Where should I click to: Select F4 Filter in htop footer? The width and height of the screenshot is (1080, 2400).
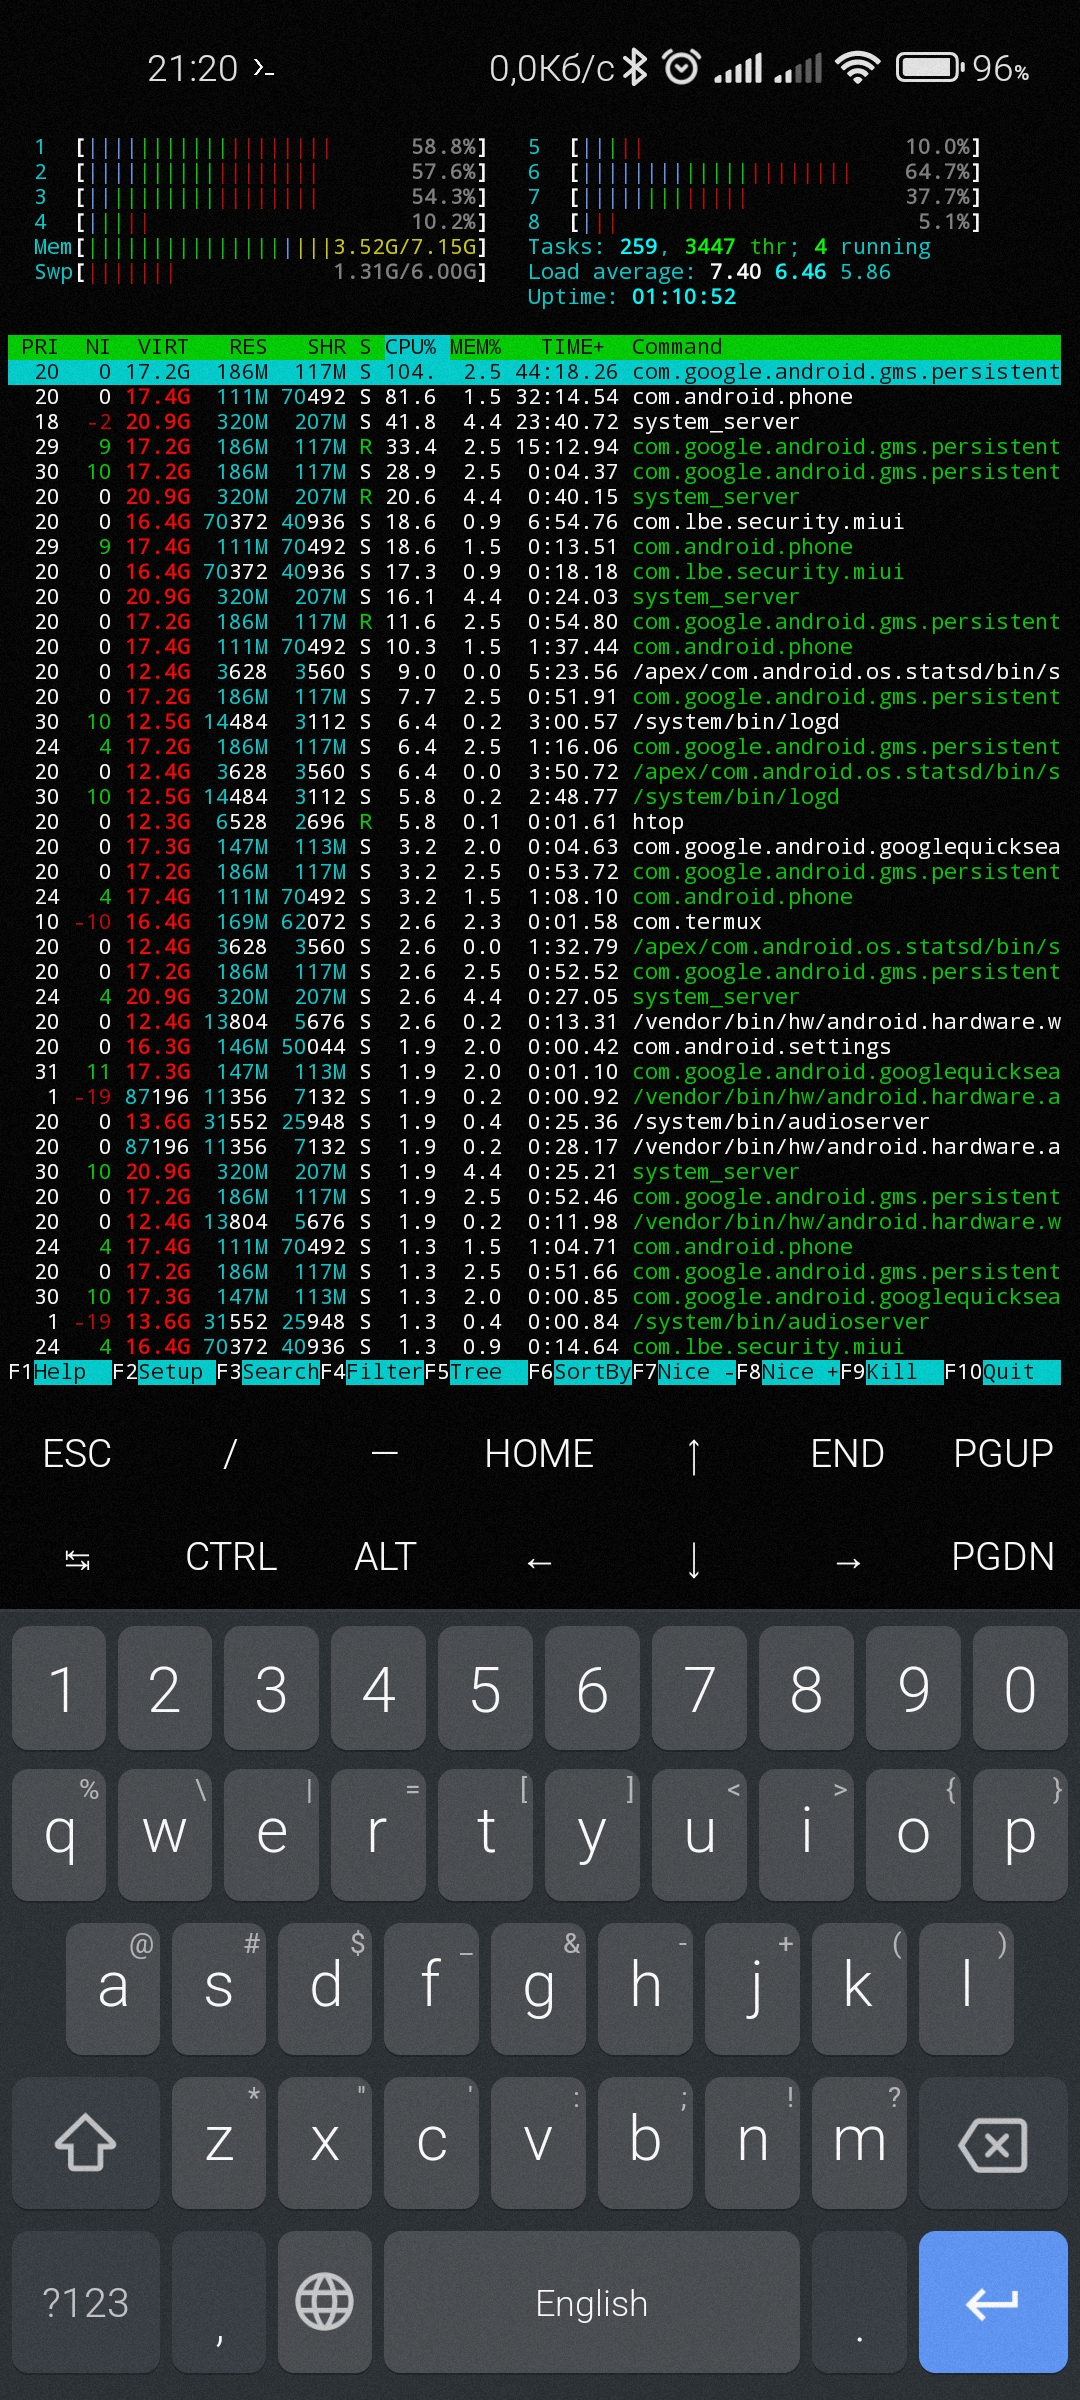tap(372, 1372)
